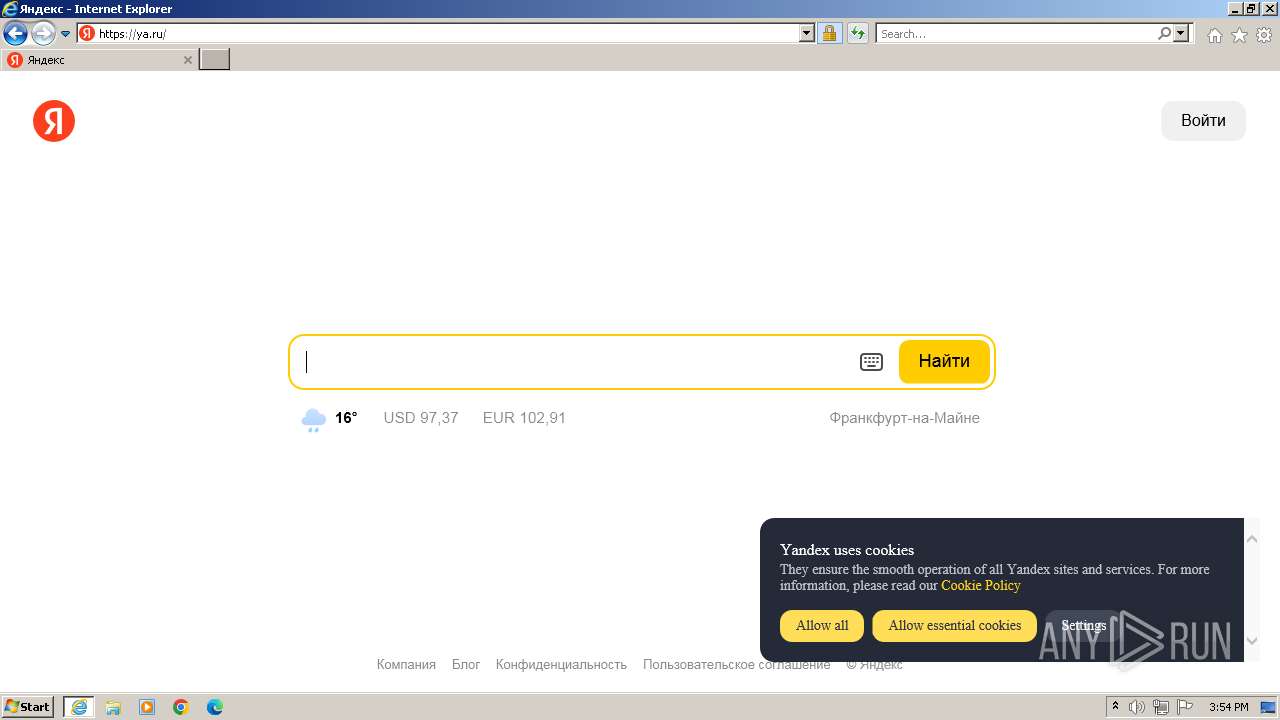Screen dimensions: 1280x720
Task: Click the Allow essential cookies button
Action: tap(955, 626)
